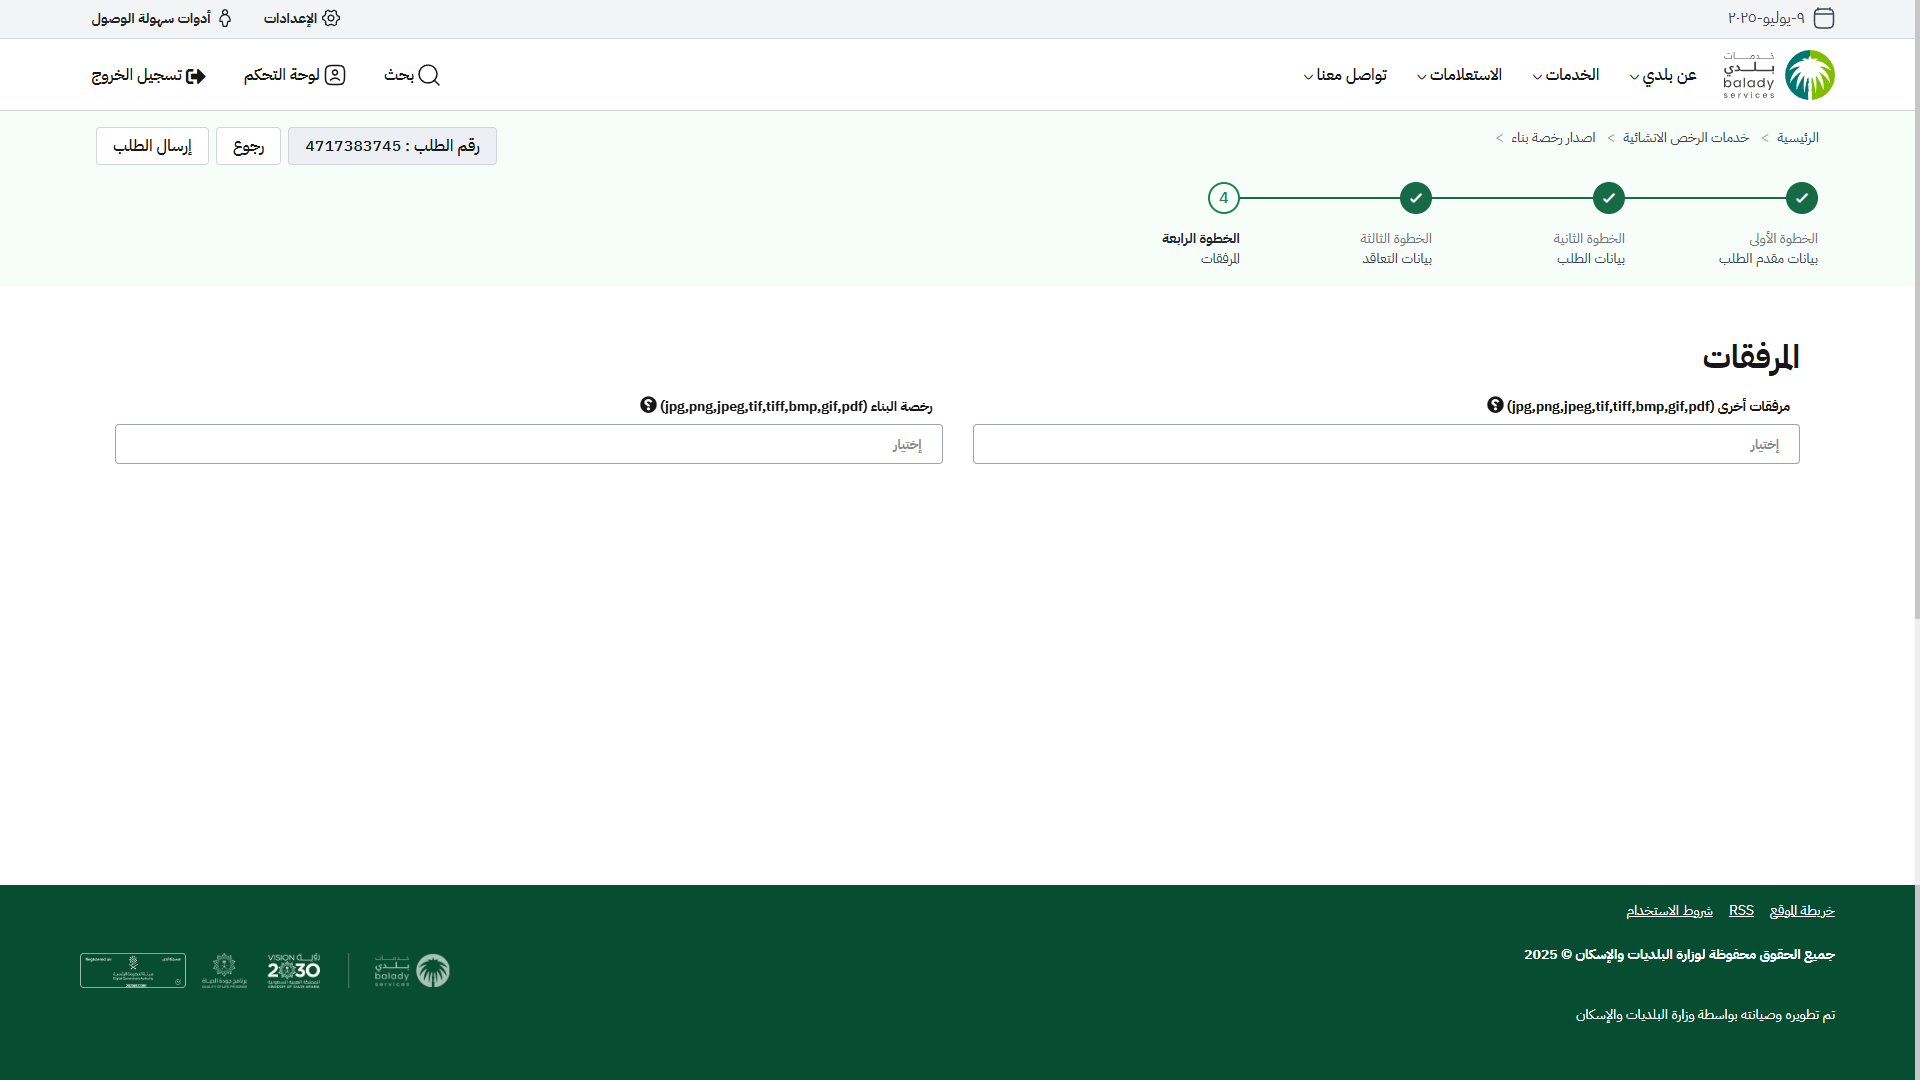Click help icon beside رخصة البناء label
1920x1080 pixels.
[x=648, y=405]
